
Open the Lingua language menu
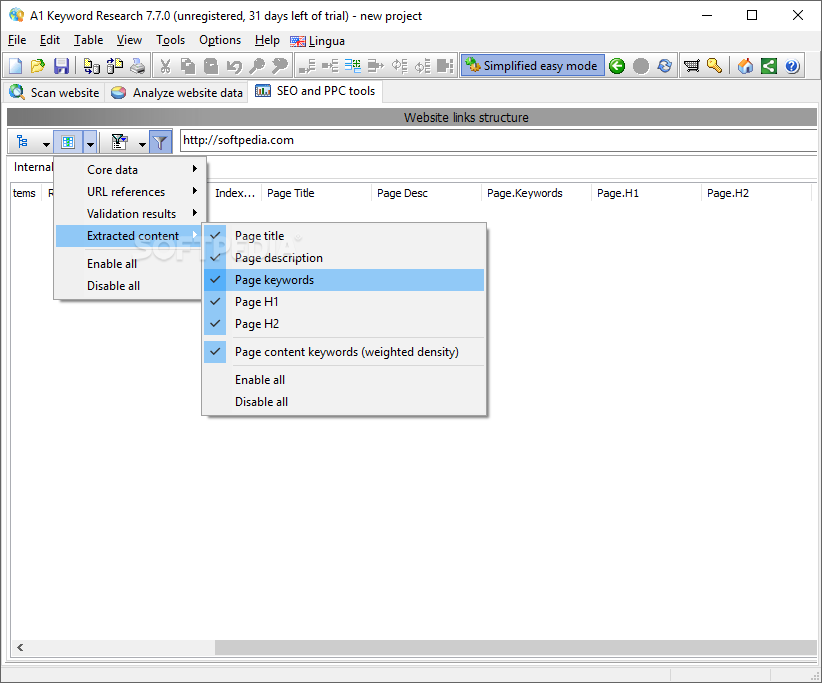[x=318, y=41]
